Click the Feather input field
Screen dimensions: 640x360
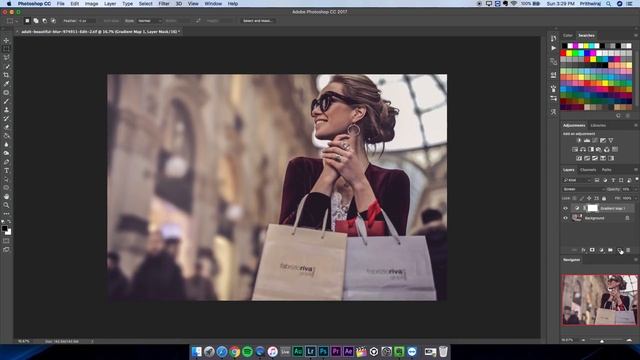click(x=86, y=20)
